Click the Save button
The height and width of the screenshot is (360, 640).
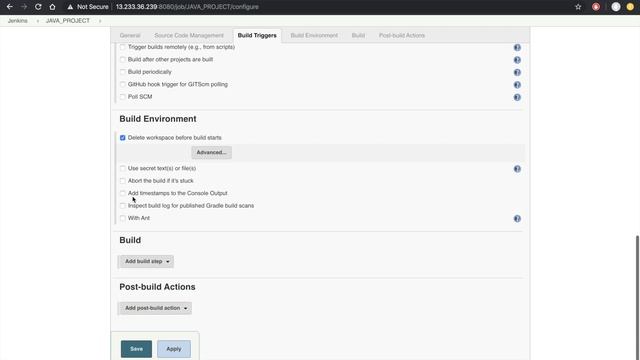coord(136,349)
